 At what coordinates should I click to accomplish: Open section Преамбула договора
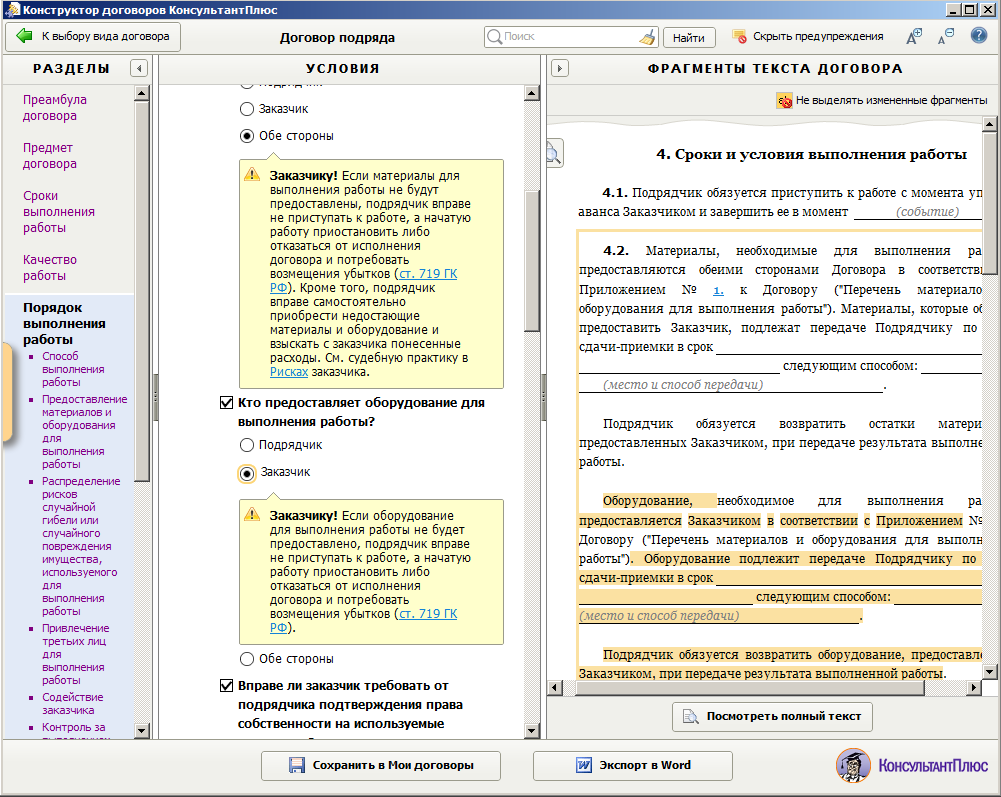pos(55,108)
